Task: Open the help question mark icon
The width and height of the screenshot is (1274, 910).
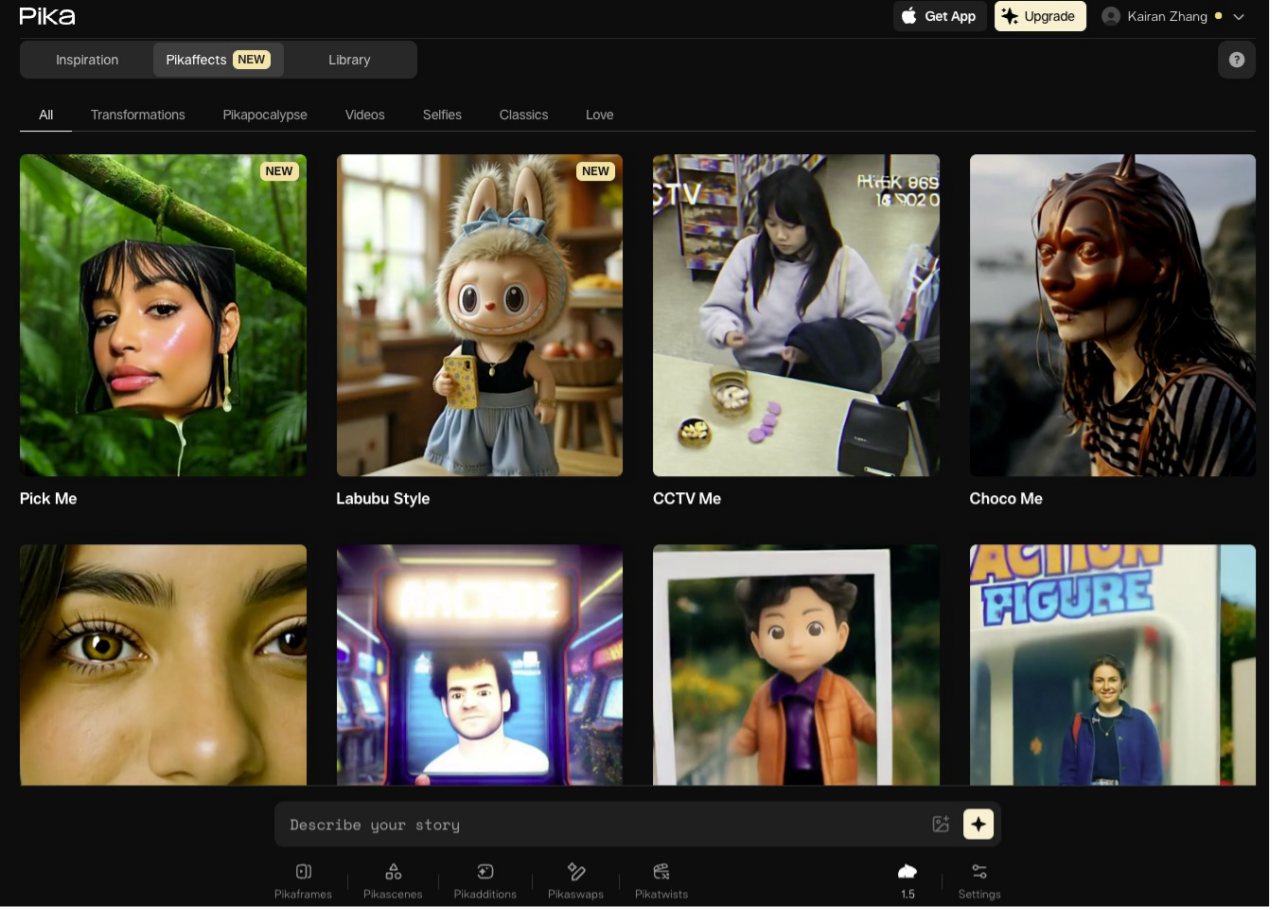Action: [x=1236, y=60]
